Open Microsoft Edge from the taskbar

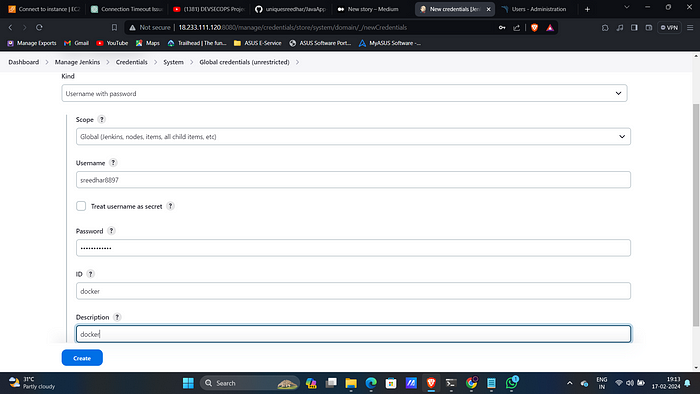click(x=371, y=383)
